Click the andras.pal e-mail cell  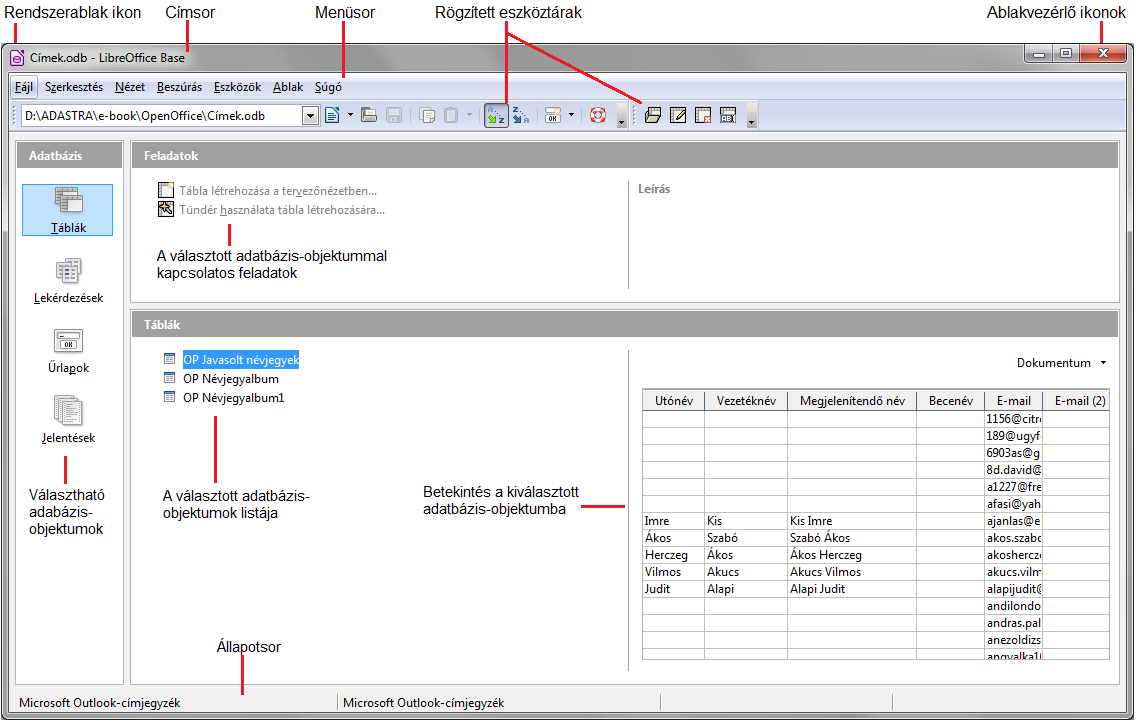coord(1014,623)
